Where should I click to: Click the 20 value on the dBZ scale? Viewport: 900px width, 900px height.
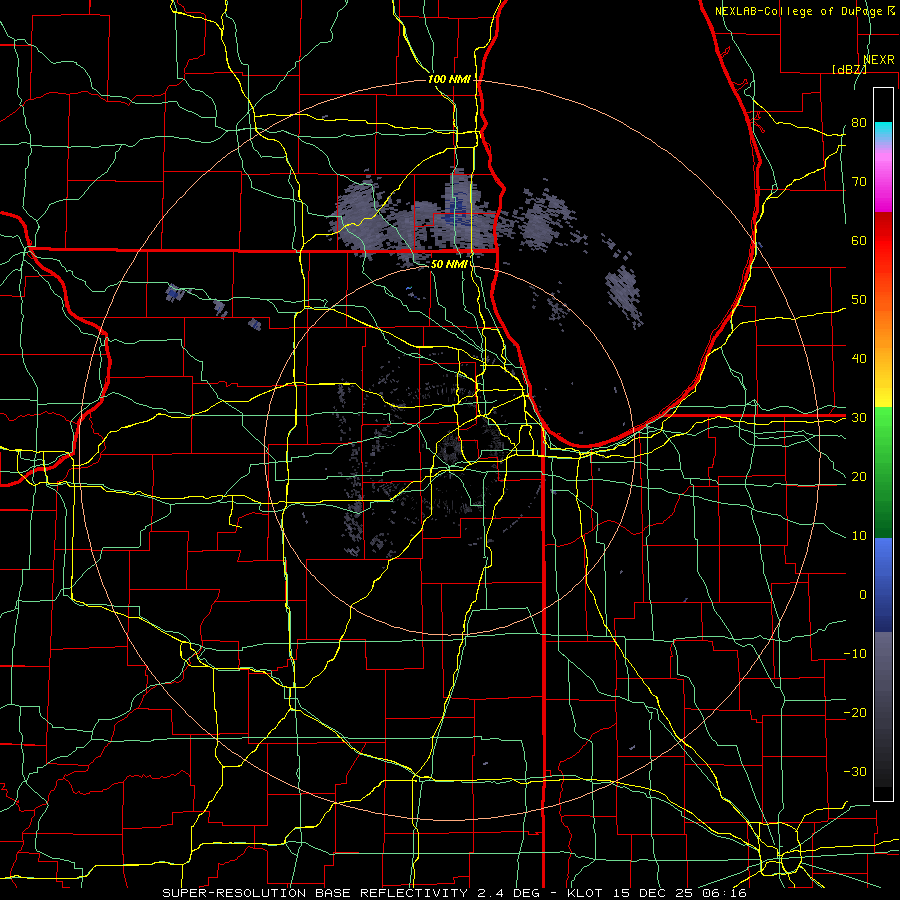point(859,477)
